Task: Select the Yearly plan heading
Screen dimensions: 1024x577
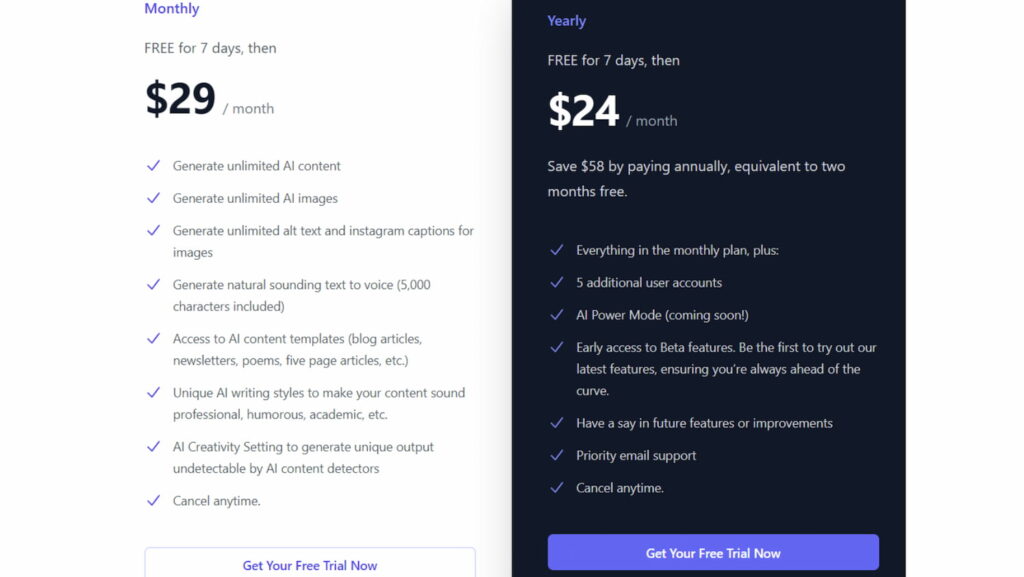Action: (567, 21)
